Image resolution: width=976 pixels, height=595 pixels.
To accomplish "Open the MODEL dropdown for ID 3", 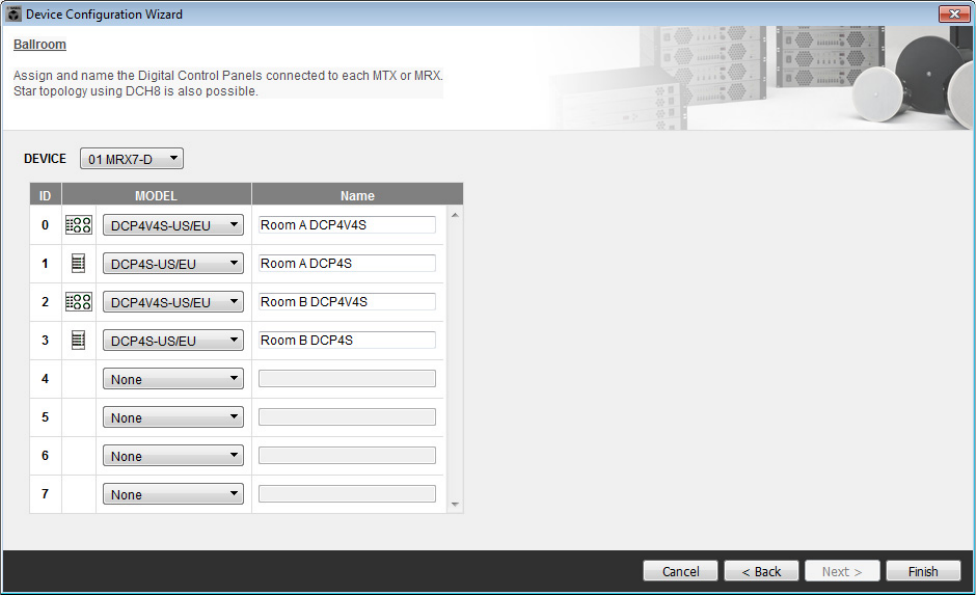I will click(x=173, y=340).
